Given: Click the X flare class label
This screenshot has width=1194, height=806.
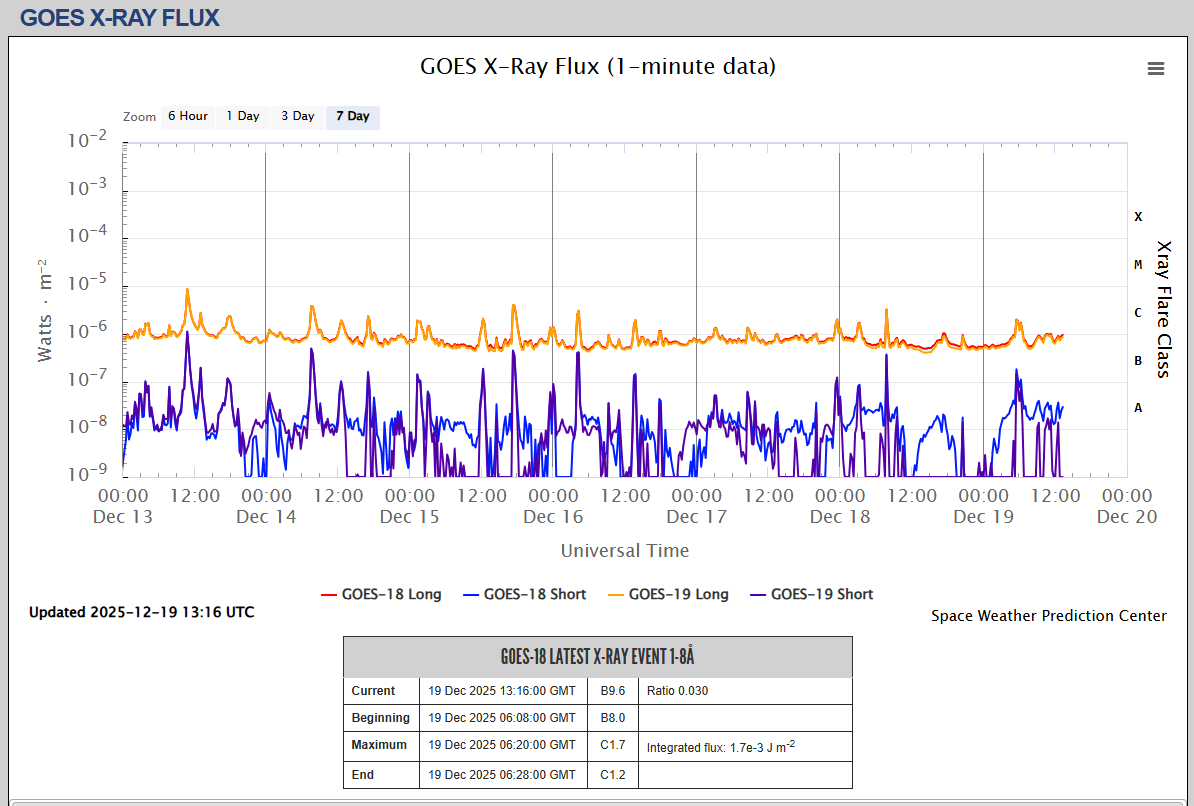Looking at the screenshot, I should click(x=1138, y=216).
